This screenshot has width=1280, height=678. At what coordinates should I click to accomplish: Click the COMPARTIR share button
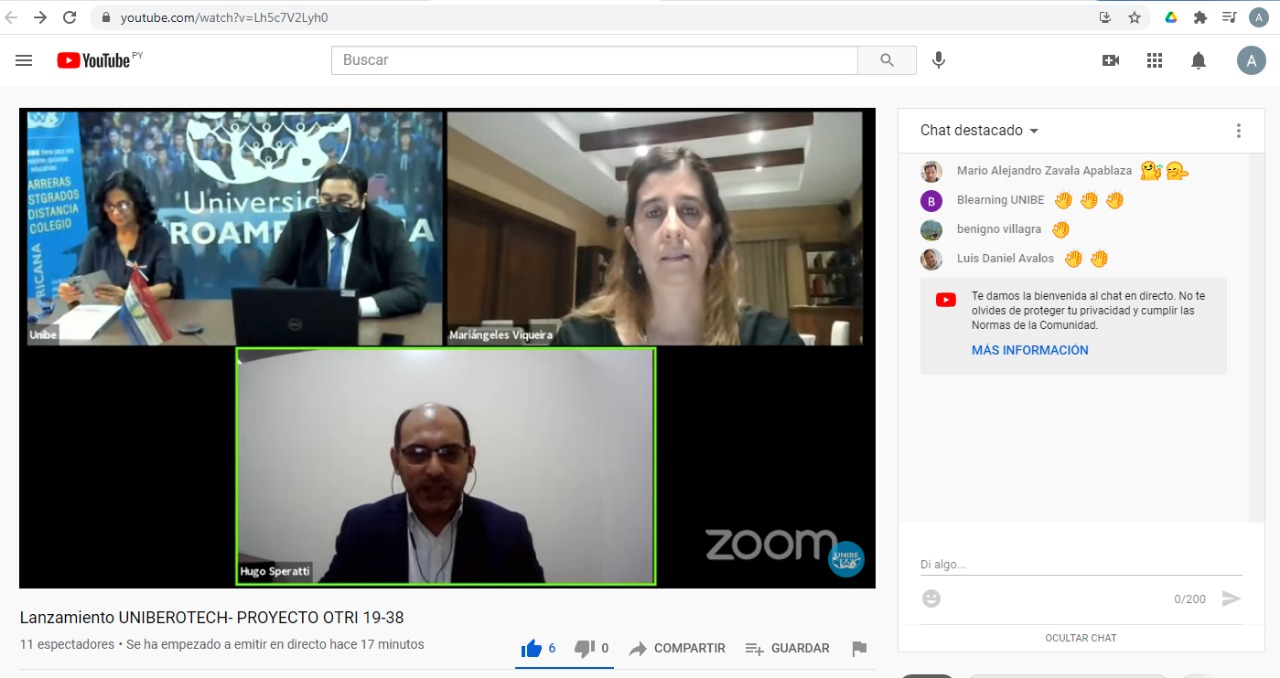pos(677,649)
